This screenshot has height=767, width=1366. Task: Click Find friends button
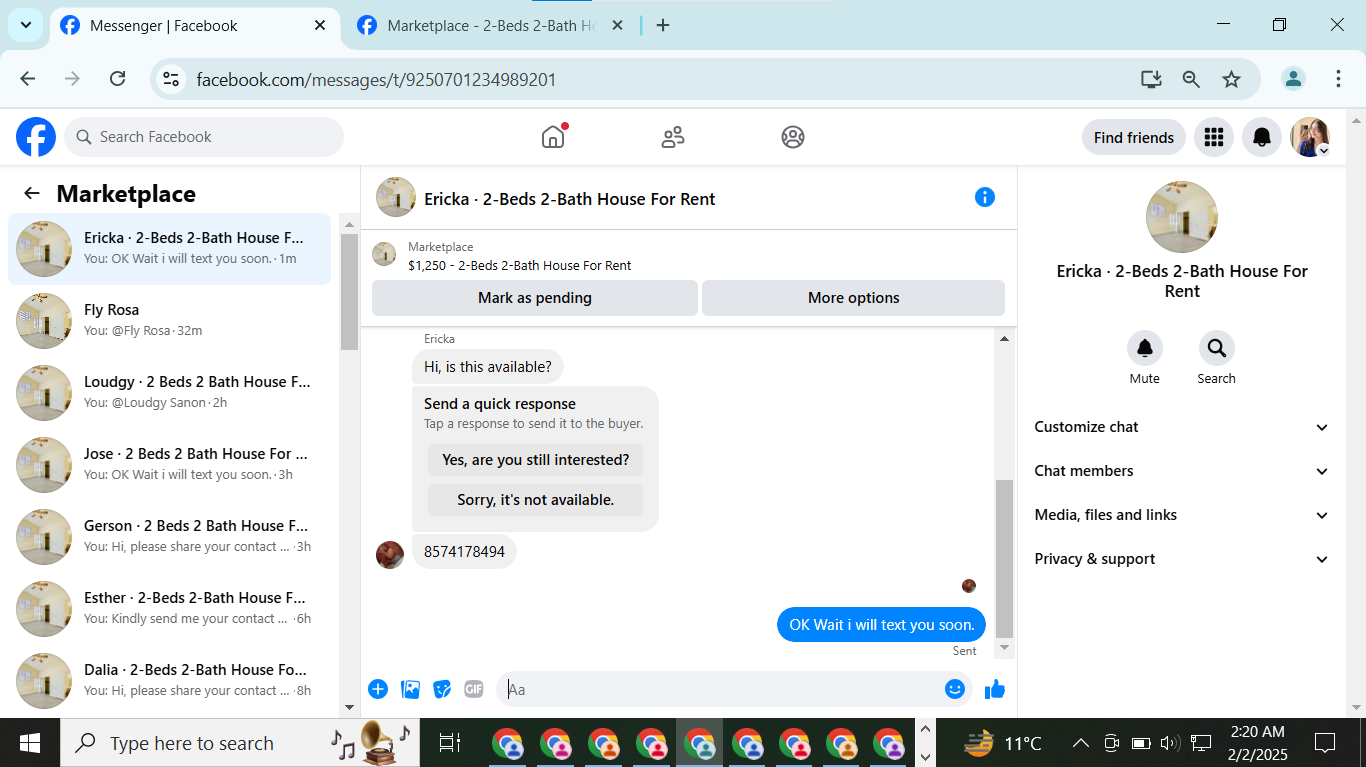[1134, 137]
